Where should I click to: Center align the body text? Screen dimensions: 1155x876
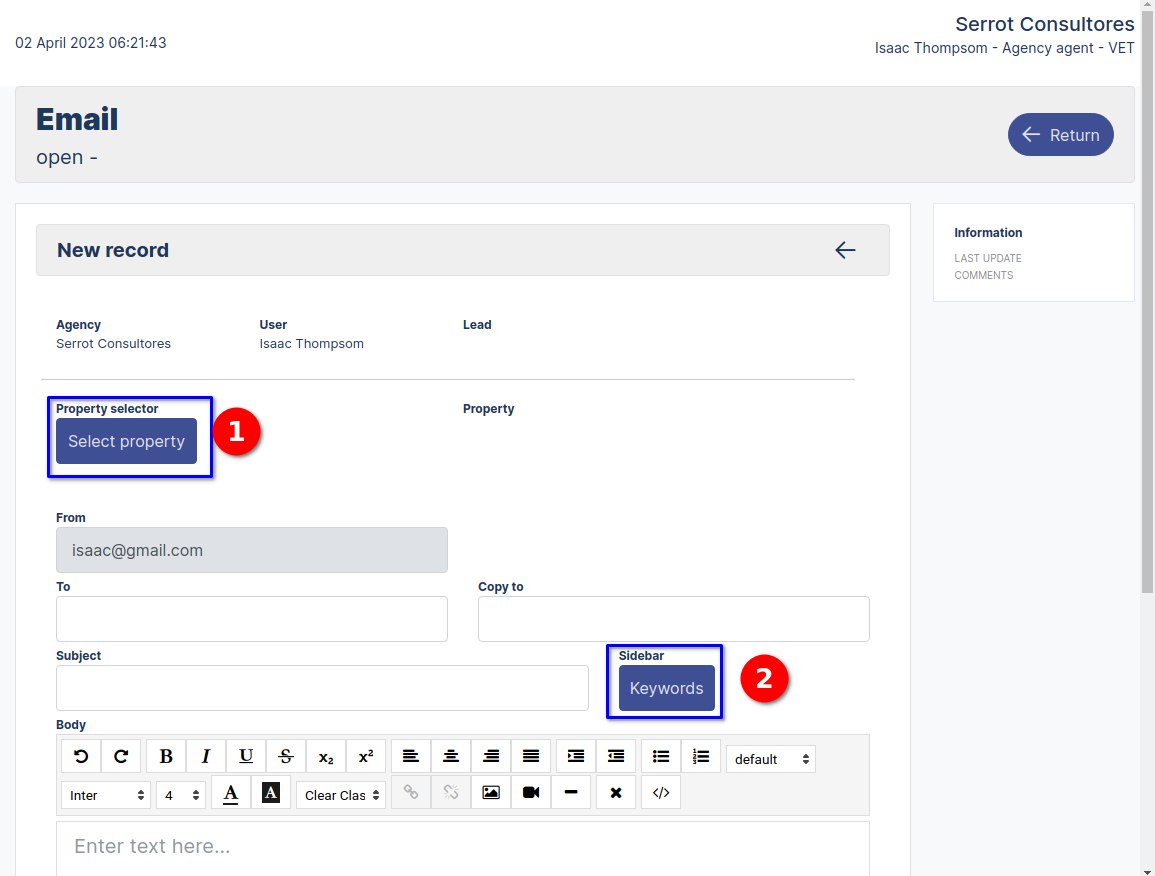click(451, 756)
